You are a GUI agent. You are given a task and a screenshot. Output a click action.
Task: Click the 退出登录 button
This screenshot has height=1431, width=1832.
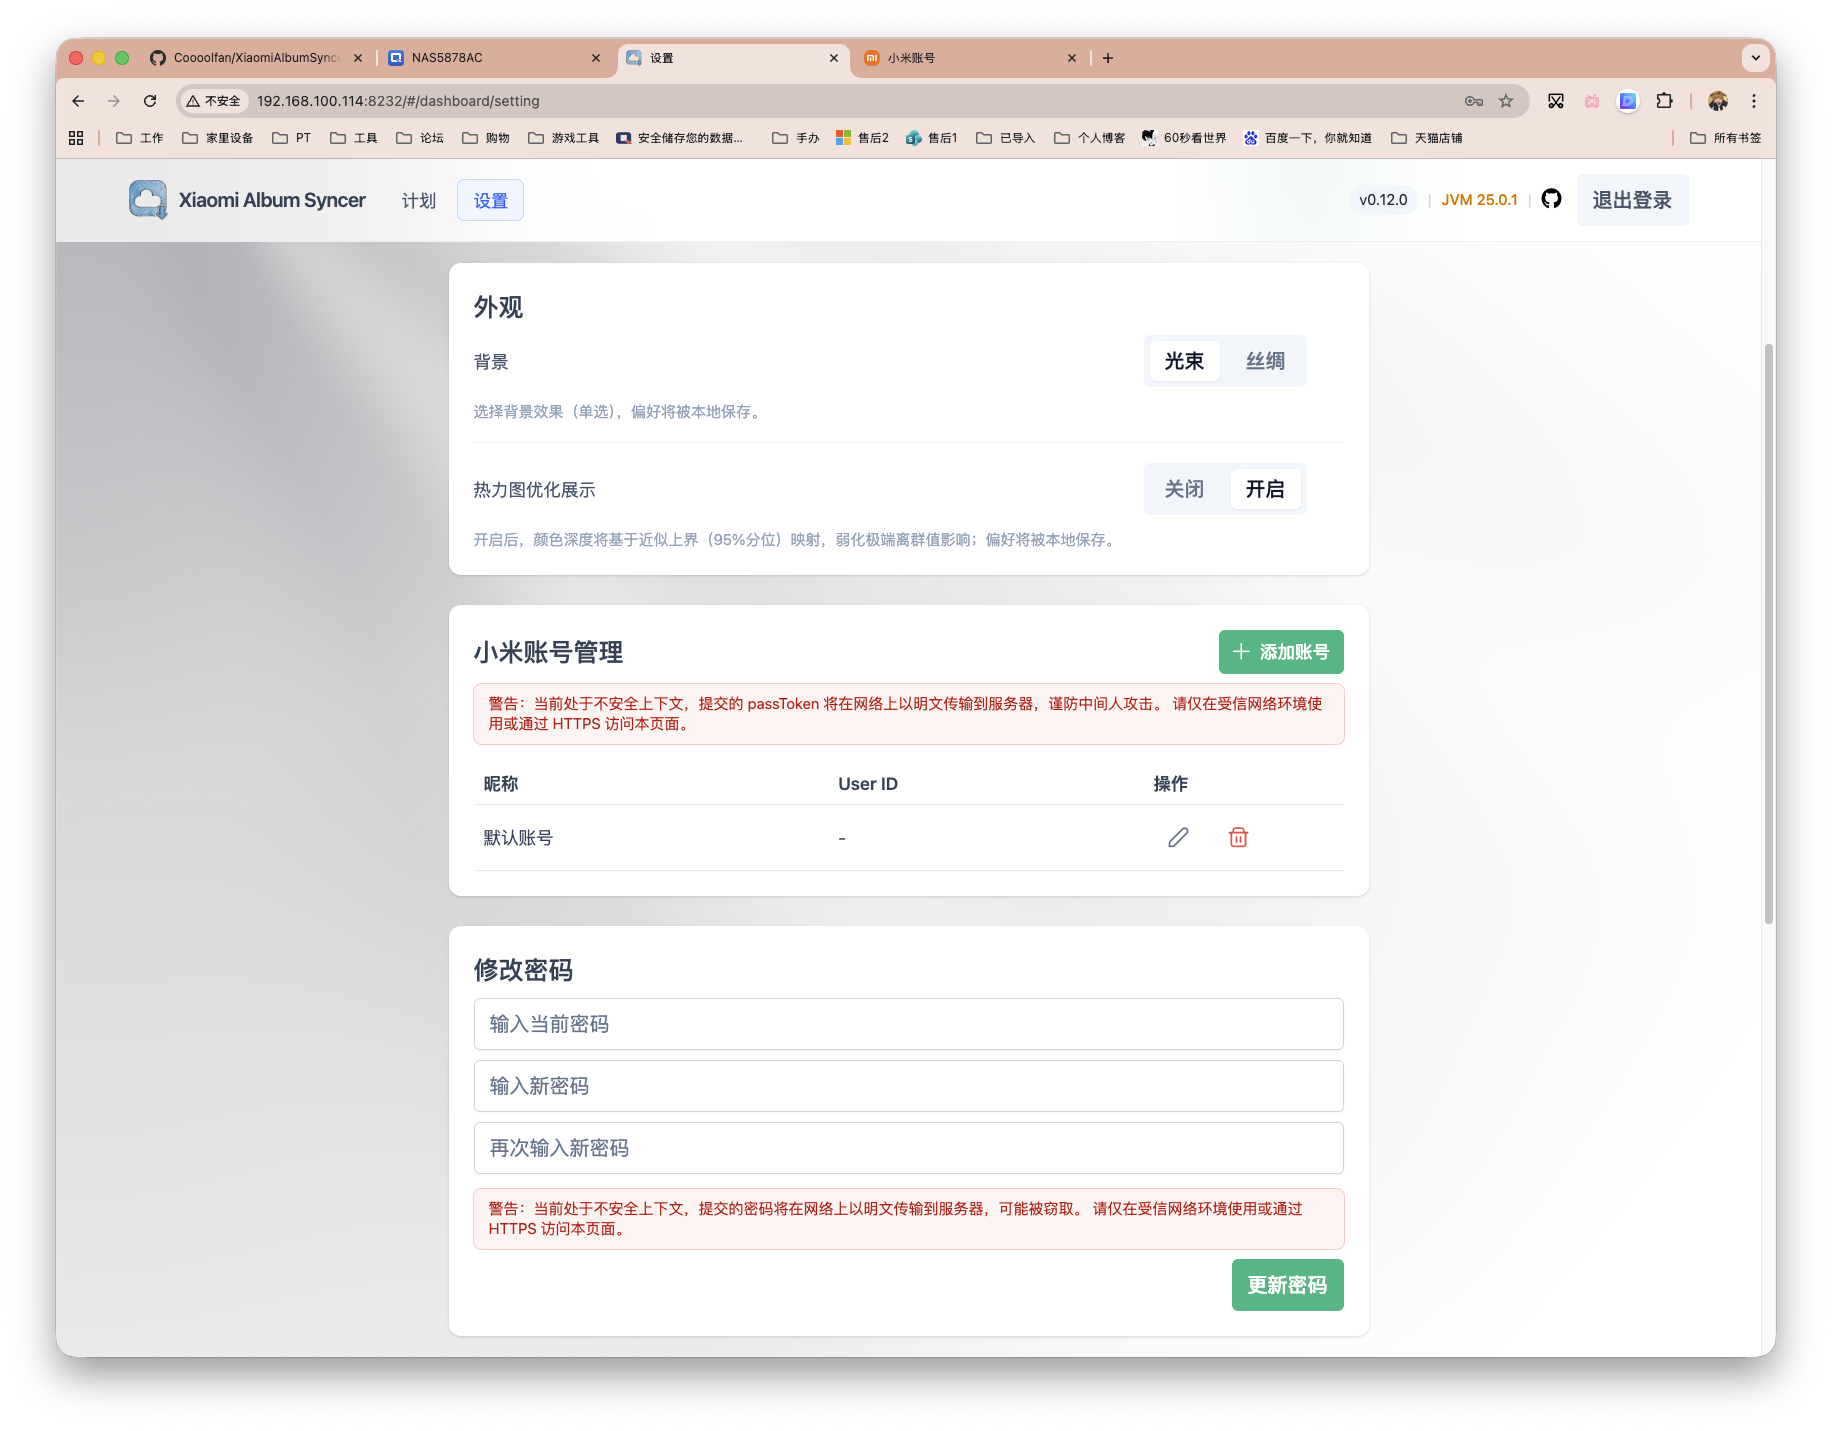click(x=1632, y=199)
